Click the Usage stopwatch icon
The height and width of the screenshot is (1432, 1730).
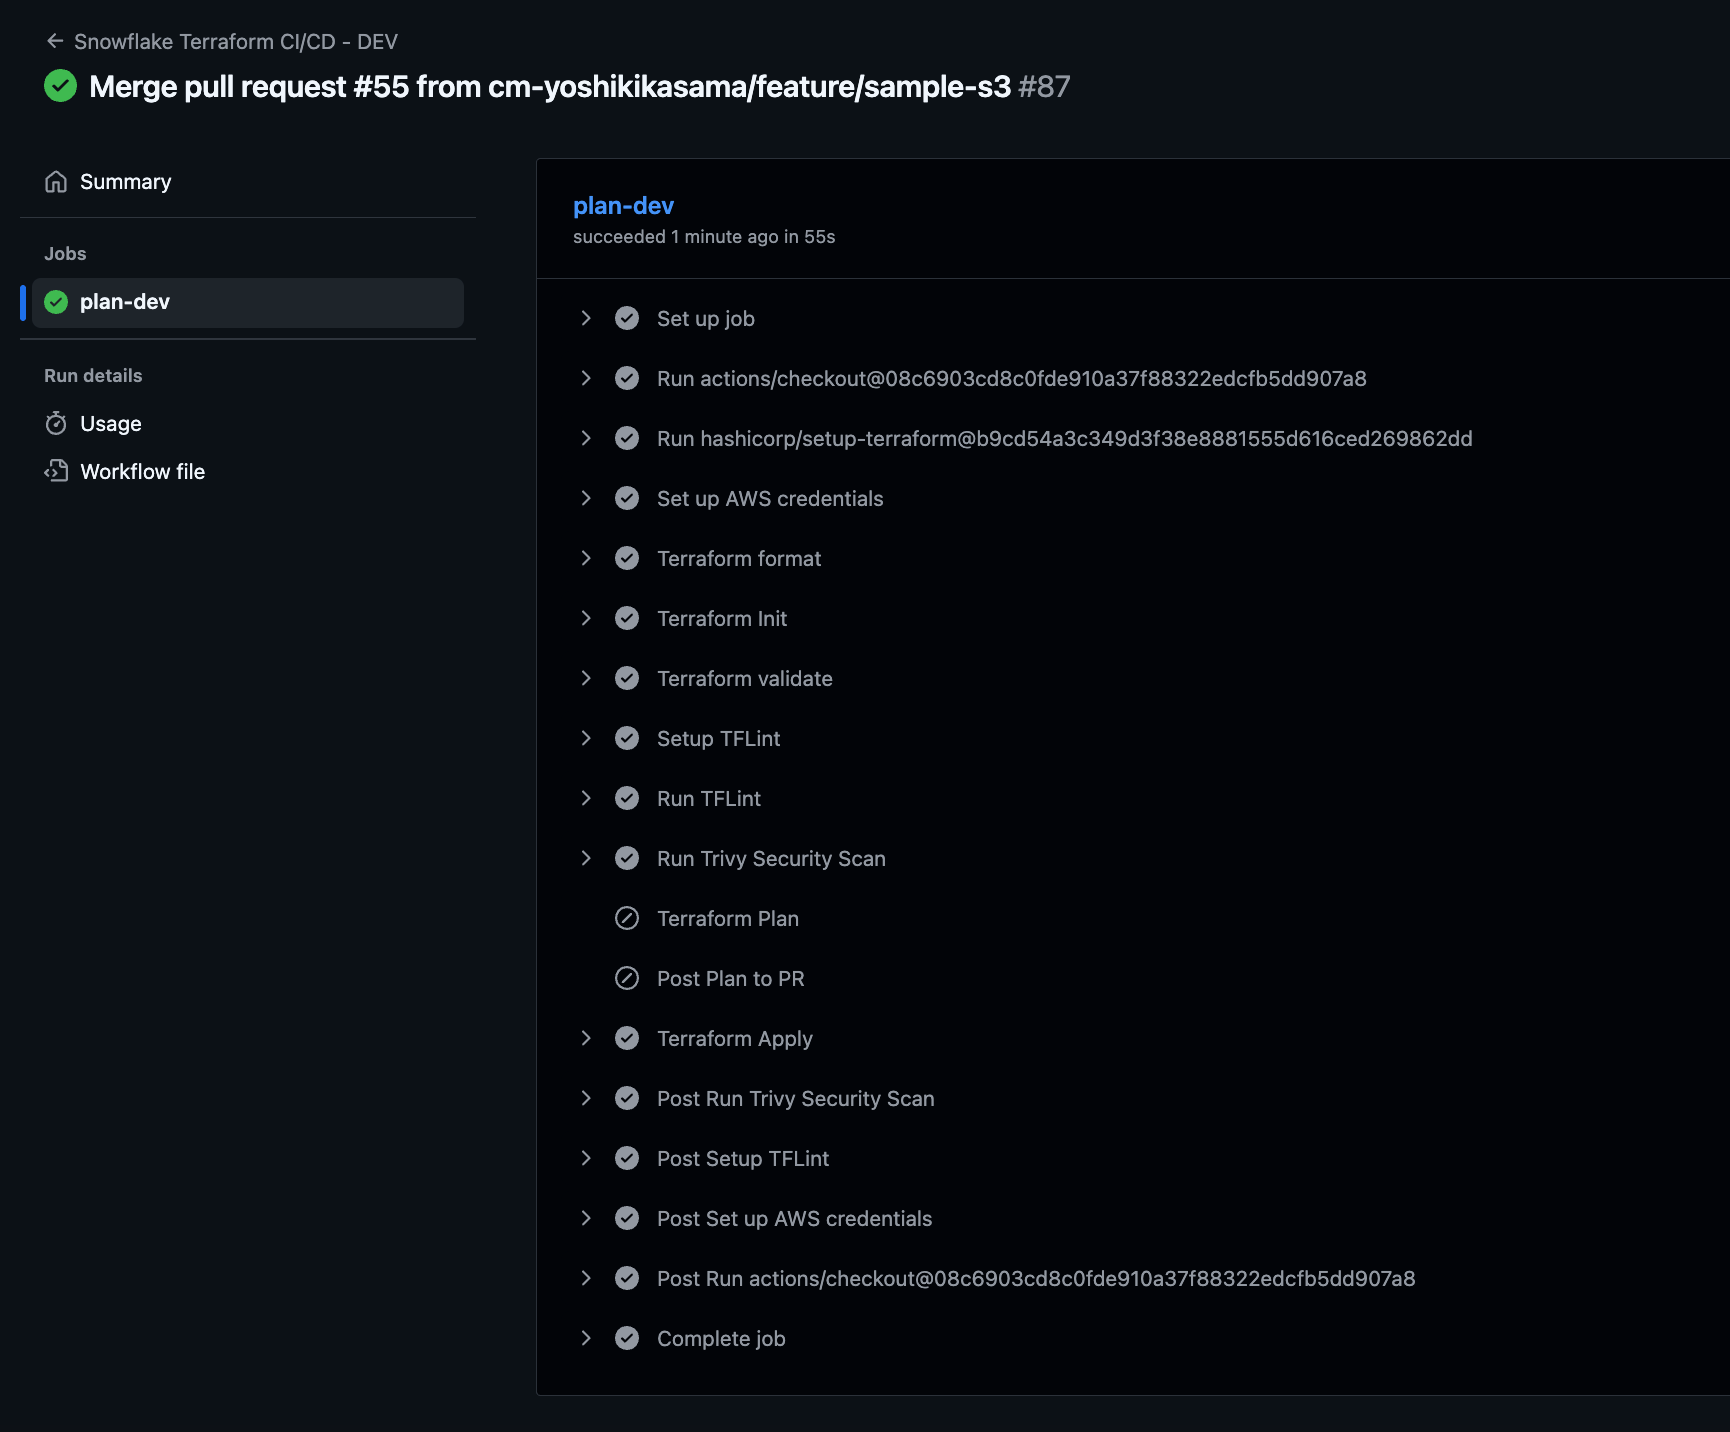(x=56, y=424)
